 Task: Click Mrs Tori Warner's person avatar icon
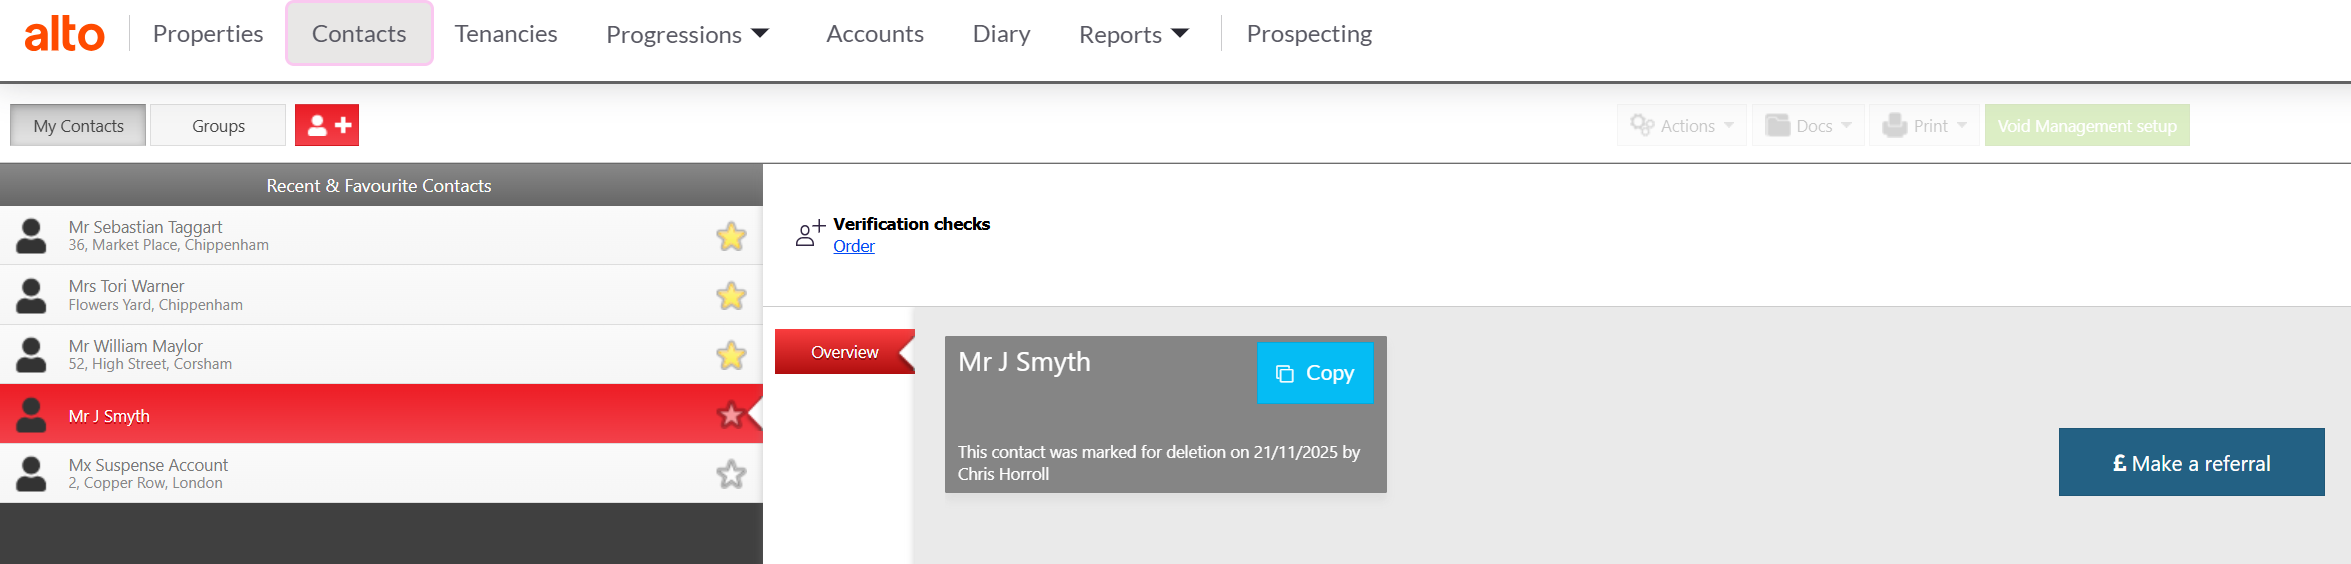pos(31,295)
